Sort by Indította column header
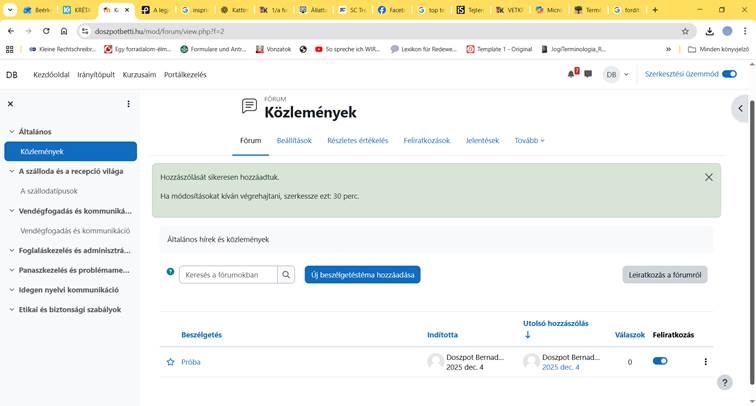Image resolution: width=756 pixels, height=406 pixels. pyautogui.click(x=442, y=335)
